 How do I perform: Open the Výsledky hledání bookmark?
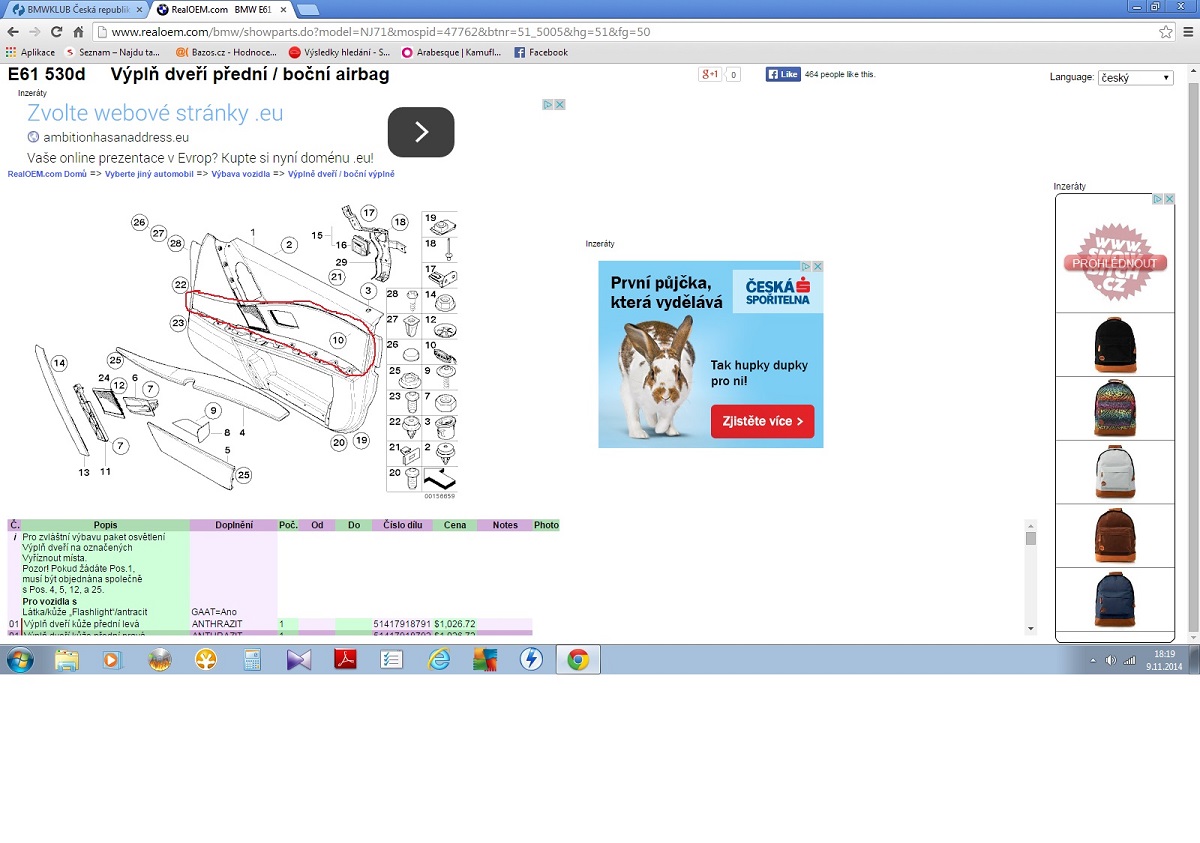339,52
